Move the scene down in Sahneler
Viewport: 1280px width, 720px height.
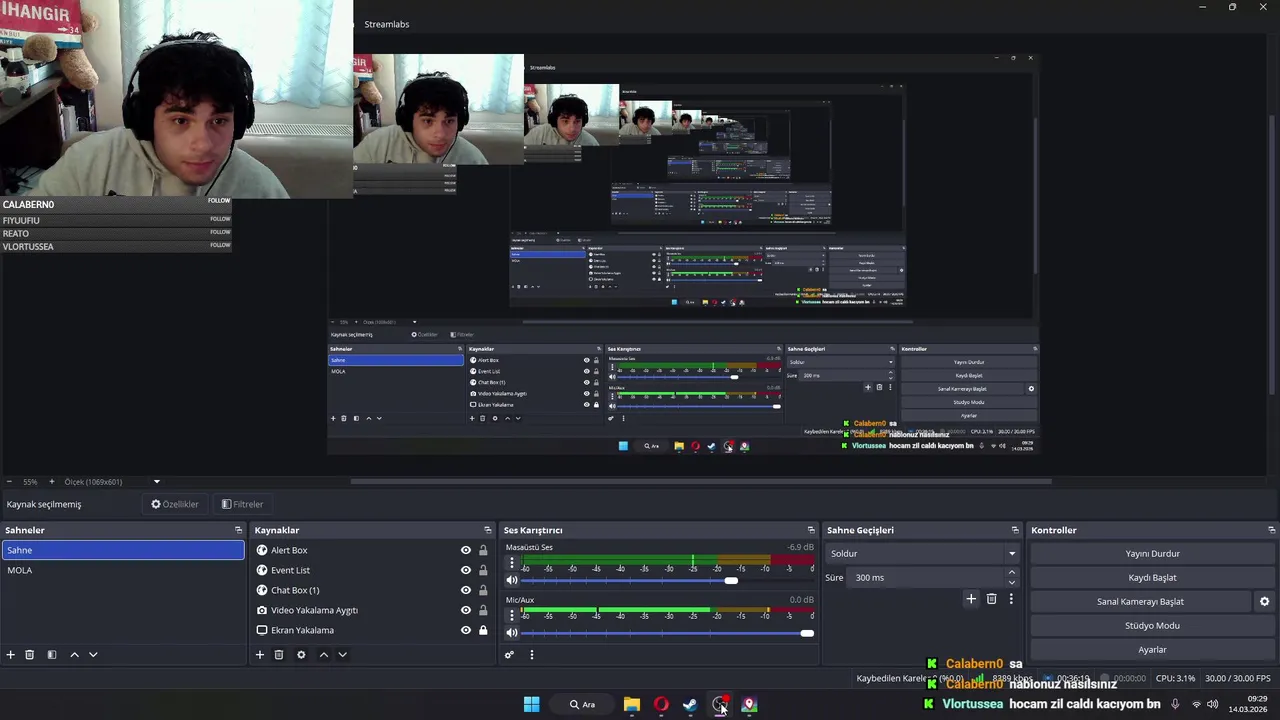point(93,655)
